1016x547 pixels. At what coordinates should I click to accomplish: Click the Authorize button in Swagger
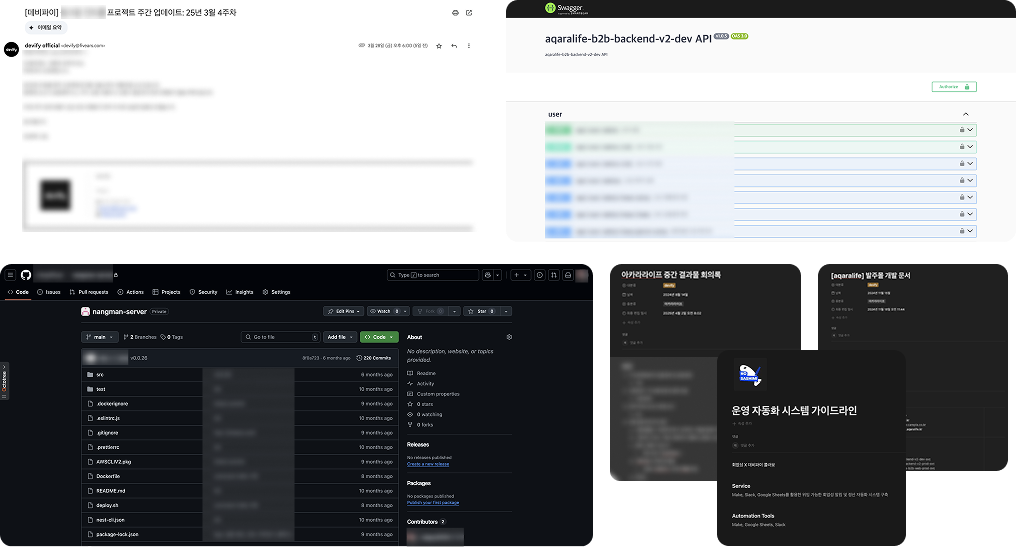click(954, 86)
